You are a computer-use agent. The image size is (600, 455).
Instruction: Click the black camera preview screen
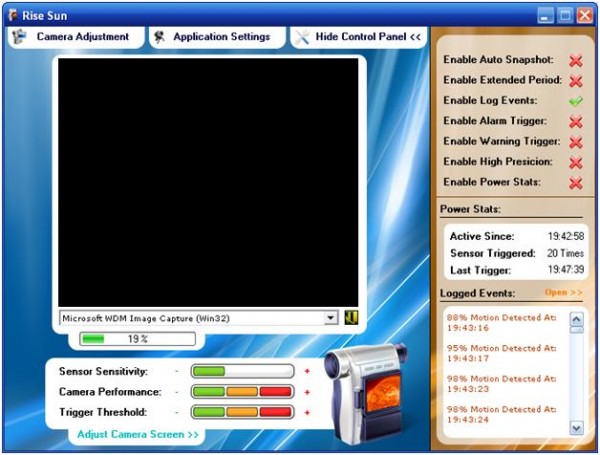(x=208, y=182)
